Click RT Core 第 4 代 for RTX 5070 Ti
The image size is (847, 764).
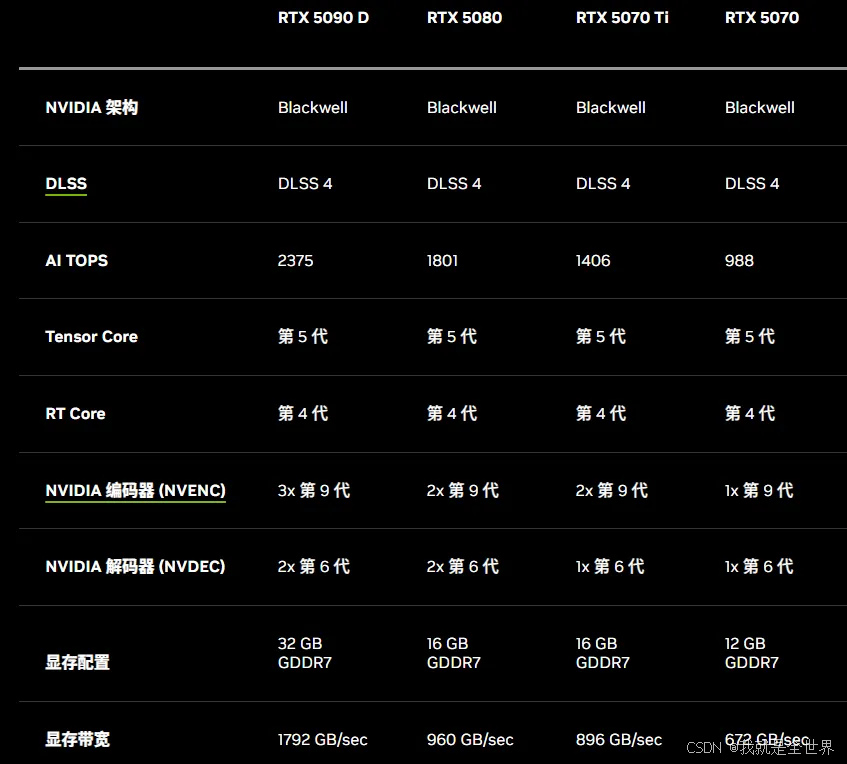coord(601,414)
